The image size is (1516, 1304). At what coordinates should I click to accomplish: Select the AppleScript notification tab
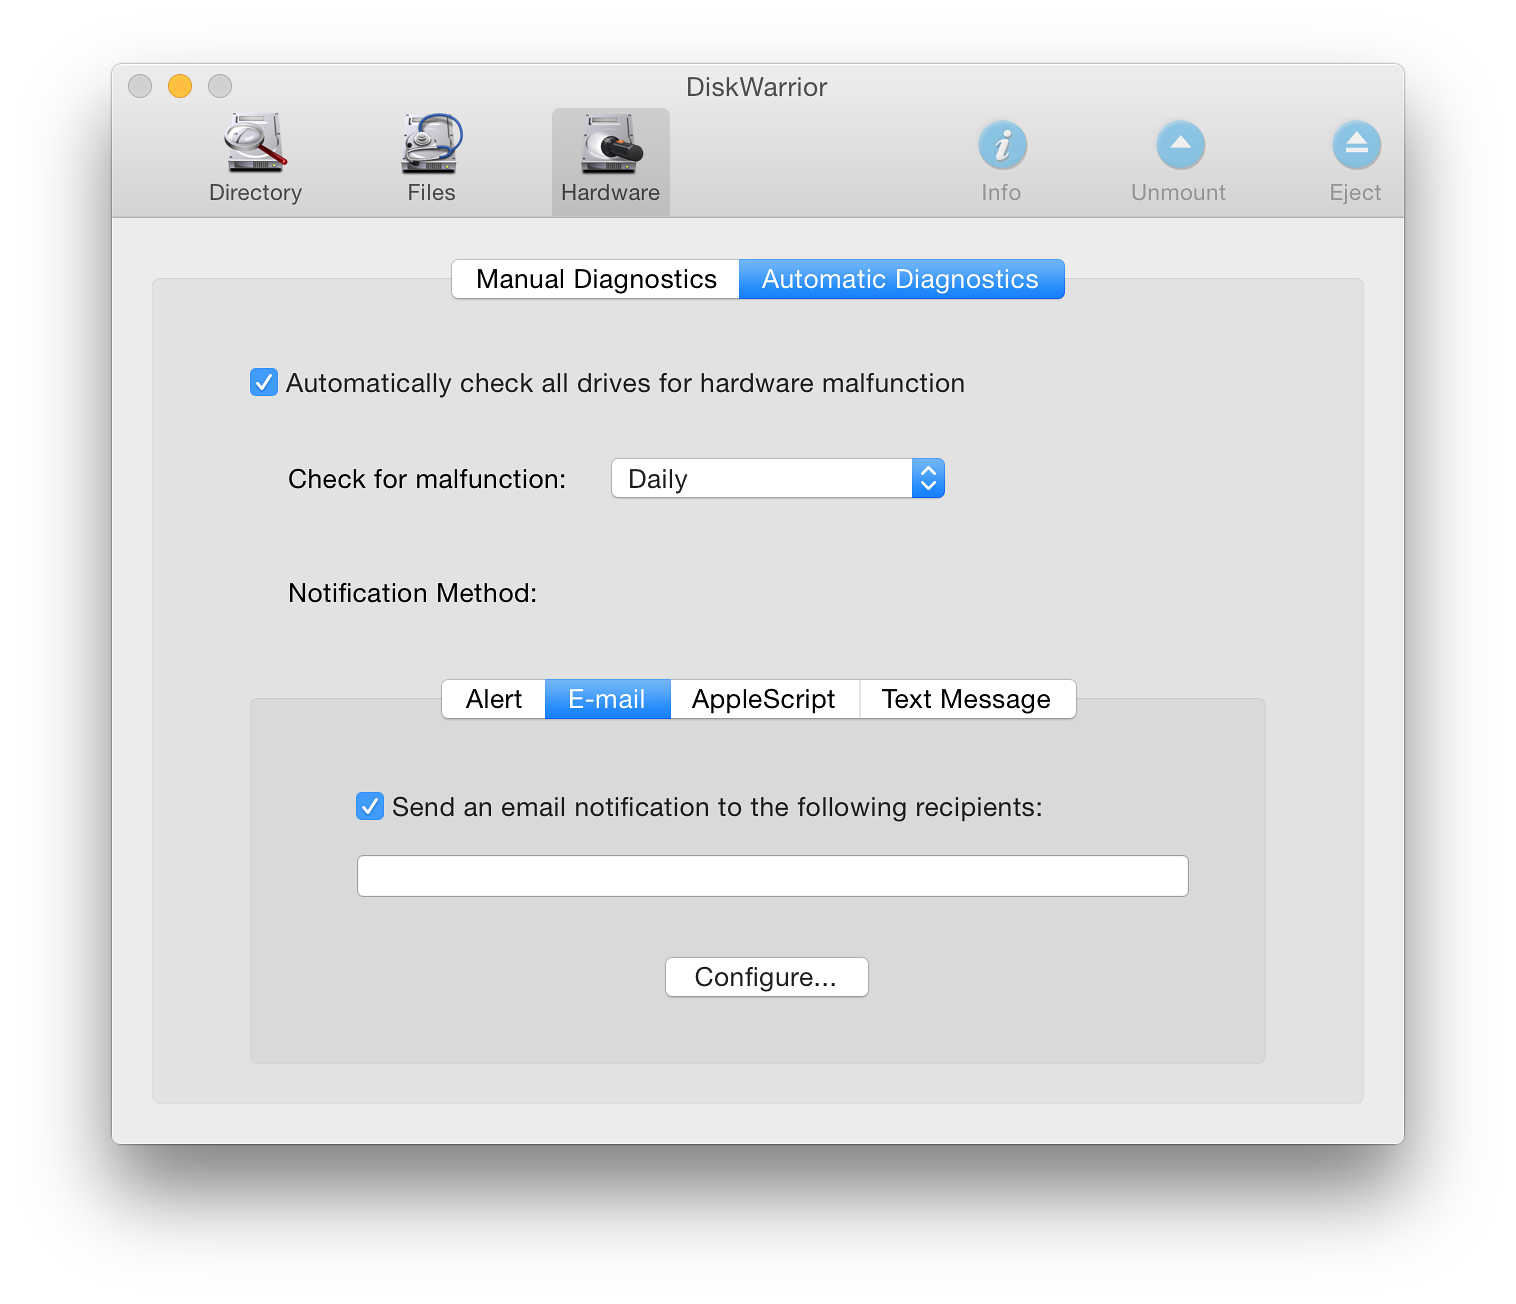[764, 699]
